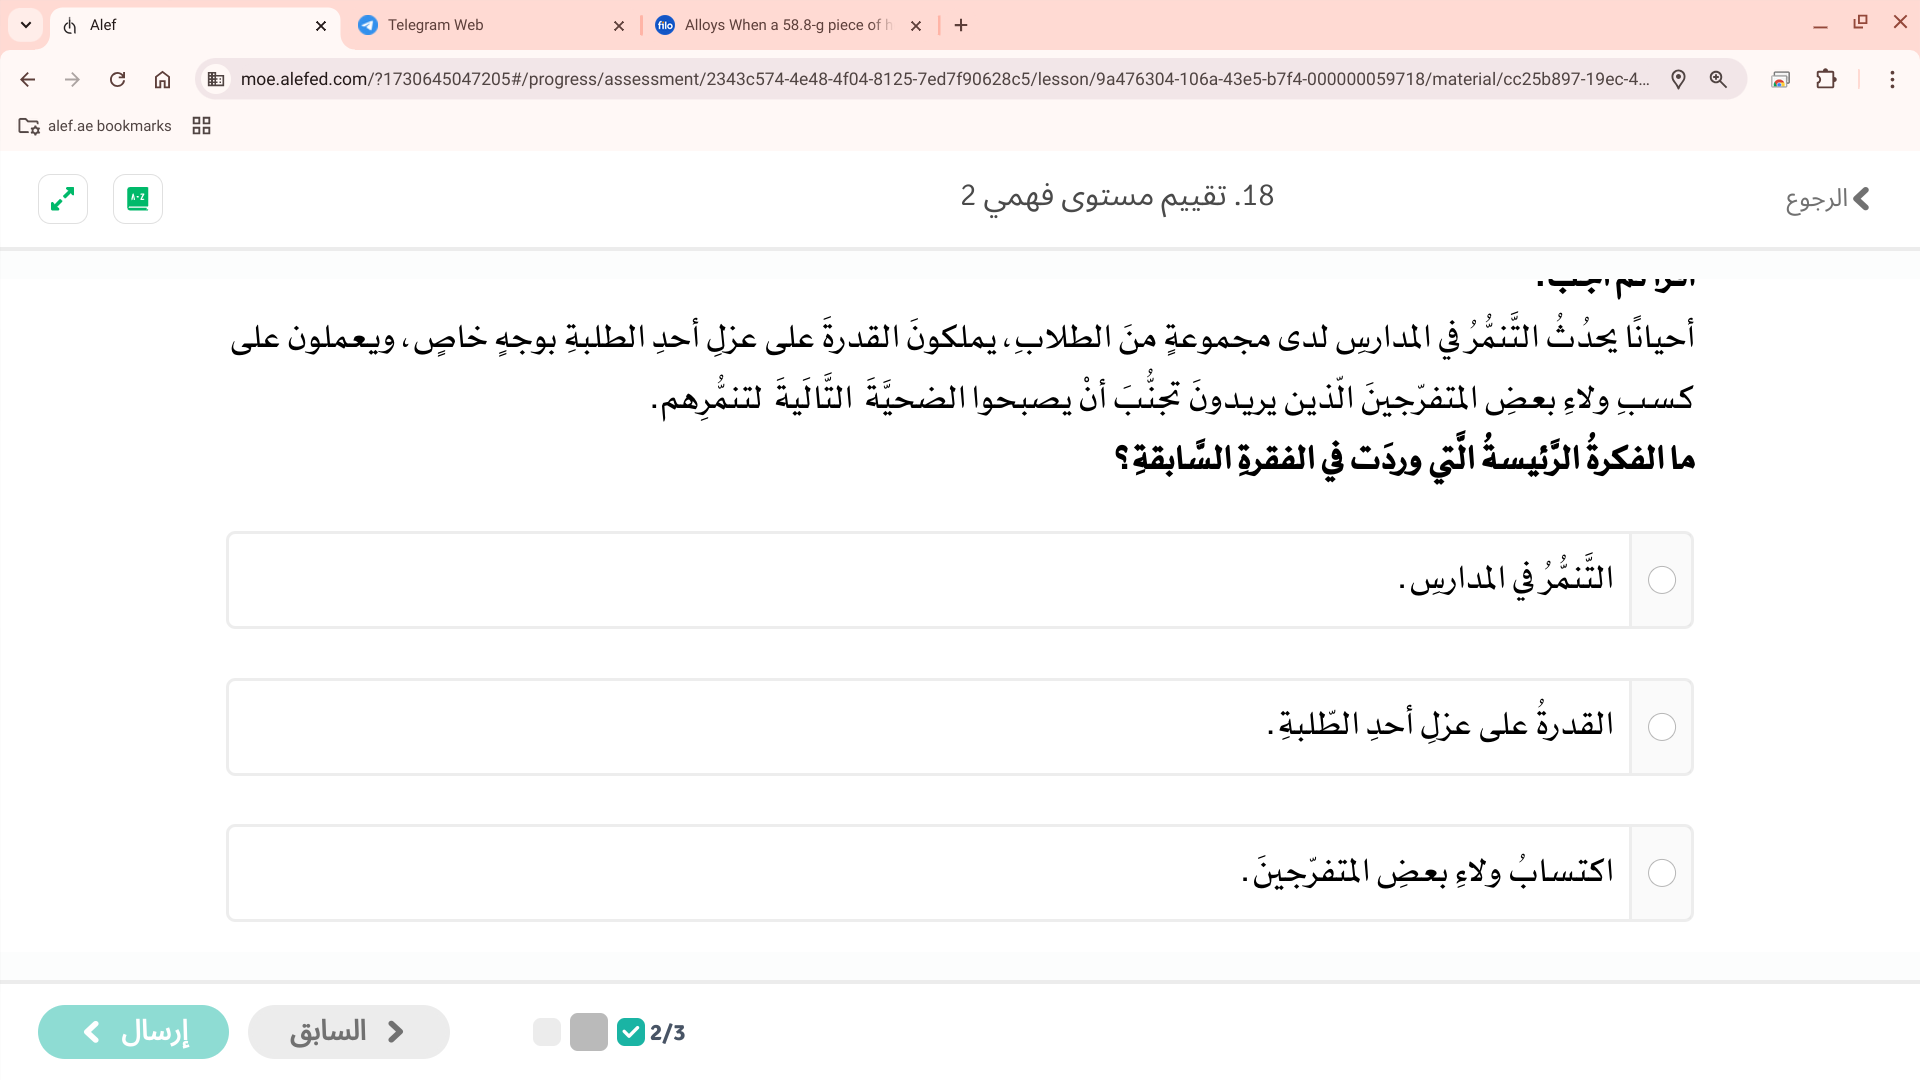Click the browser reload icon
The width and height of the screenshot is (1920, 1080).
117,79
